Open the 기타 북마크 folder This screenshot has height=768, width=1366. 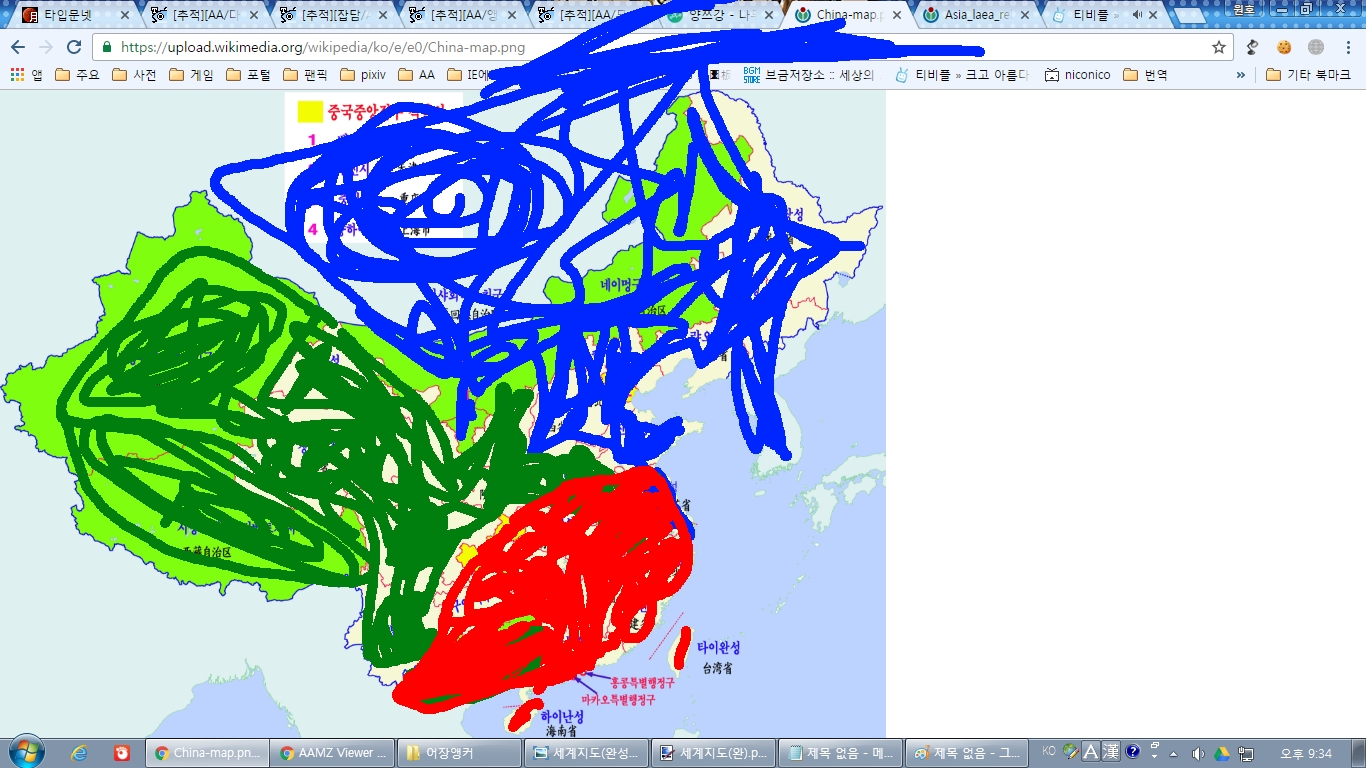1308,75
